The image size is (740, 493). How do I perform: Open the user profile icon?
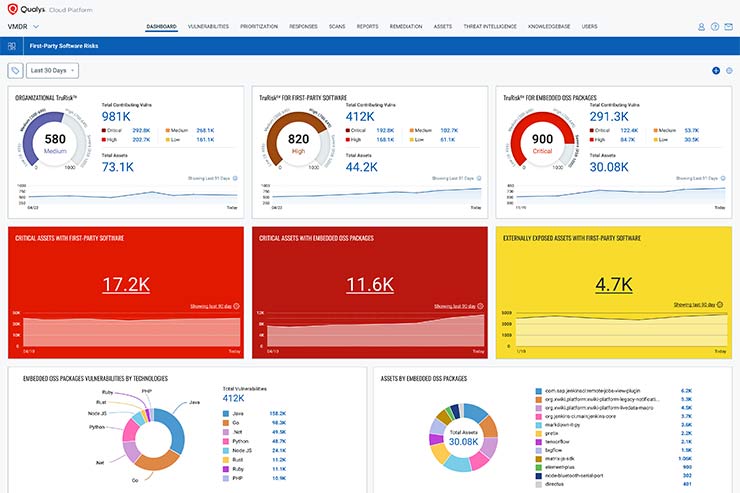click(x=701, y=27)
